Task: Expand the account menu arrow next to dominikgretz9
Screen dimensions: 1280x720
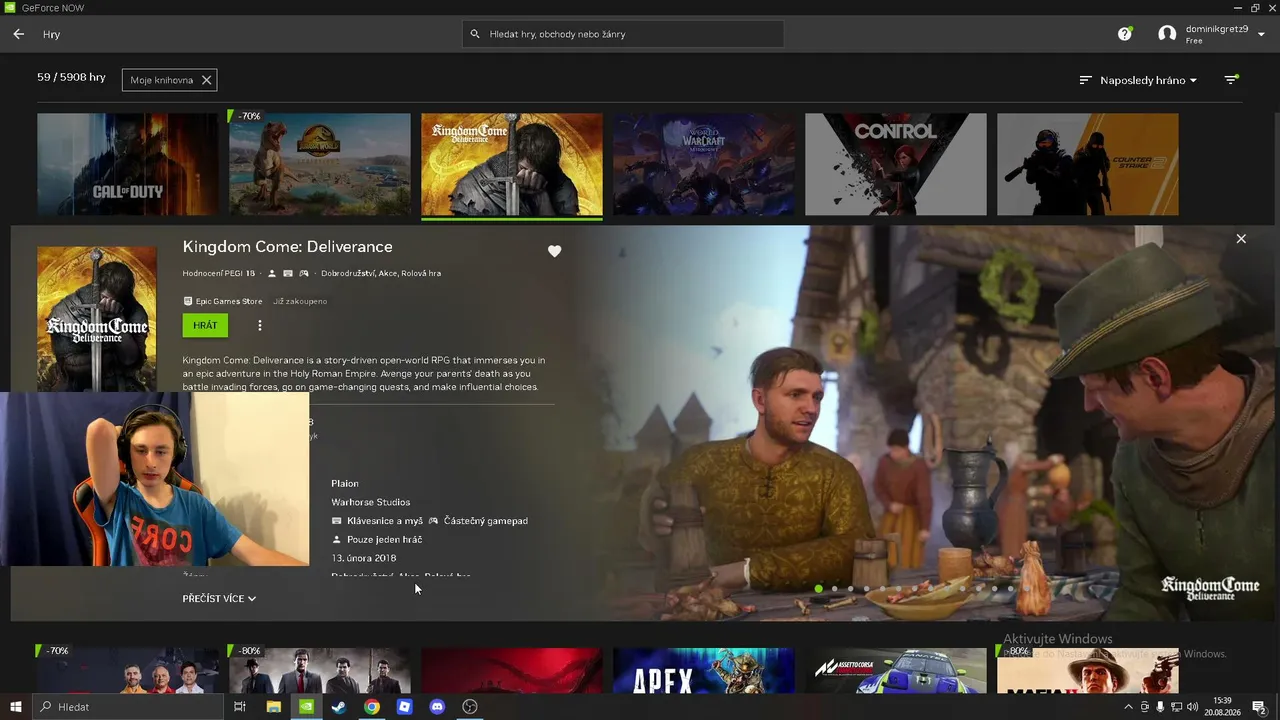Action: pos(1262,34)
